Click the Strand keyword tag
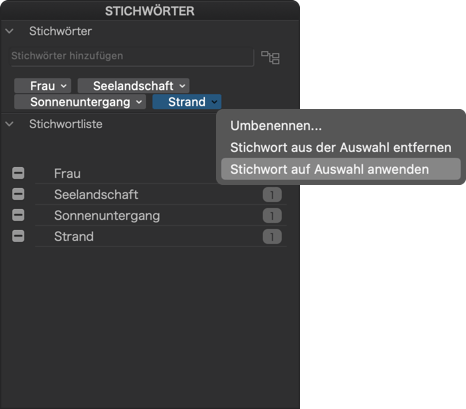This screenshot has height=409, width=466. tap(187, 102)
